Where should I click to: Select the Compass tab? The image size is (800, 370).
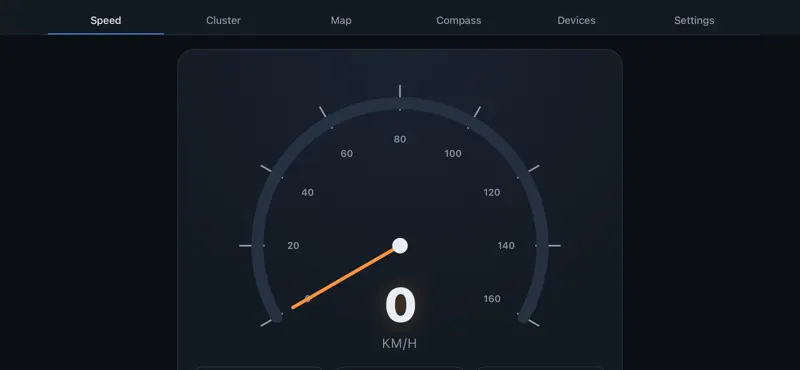pos(459,20)
